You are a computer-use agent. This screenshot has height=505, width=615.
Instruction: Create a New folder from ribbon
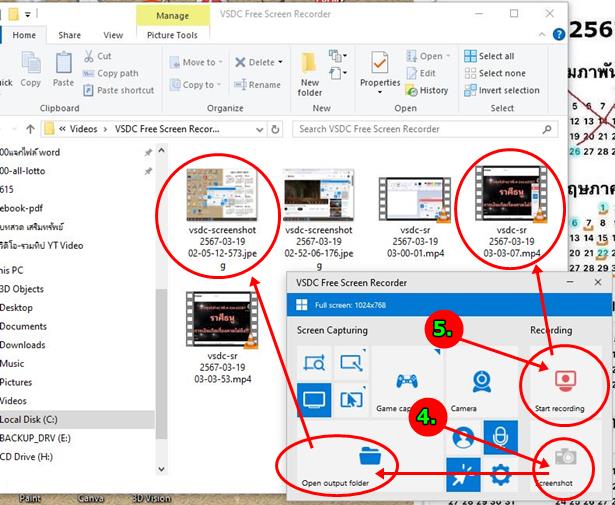(x=309, y=74)
